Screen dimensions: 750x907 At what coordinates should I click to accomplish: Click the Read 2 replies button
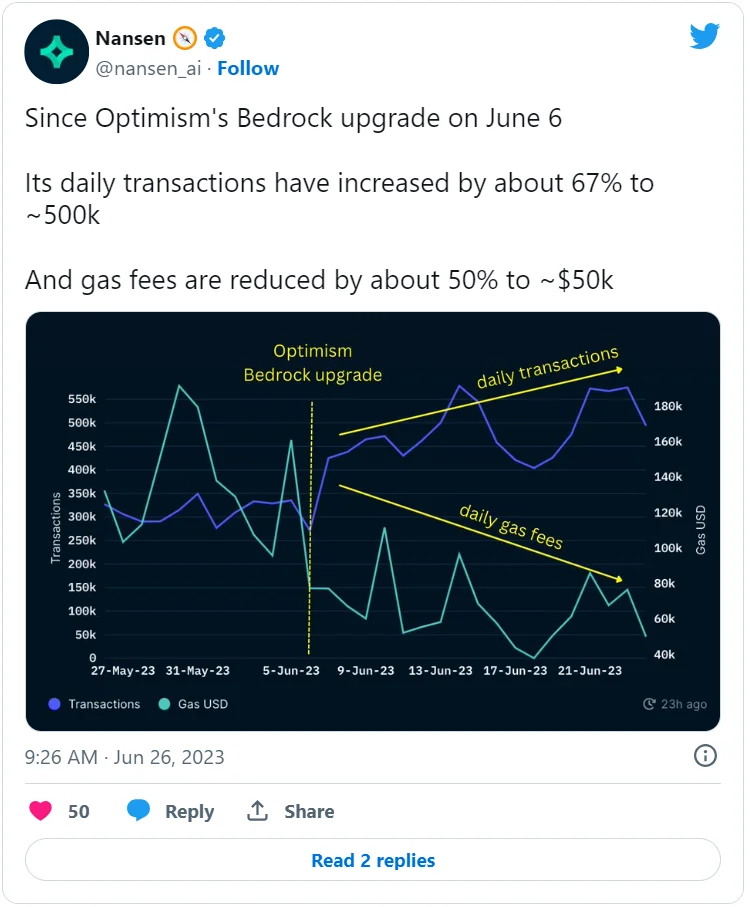373,860
